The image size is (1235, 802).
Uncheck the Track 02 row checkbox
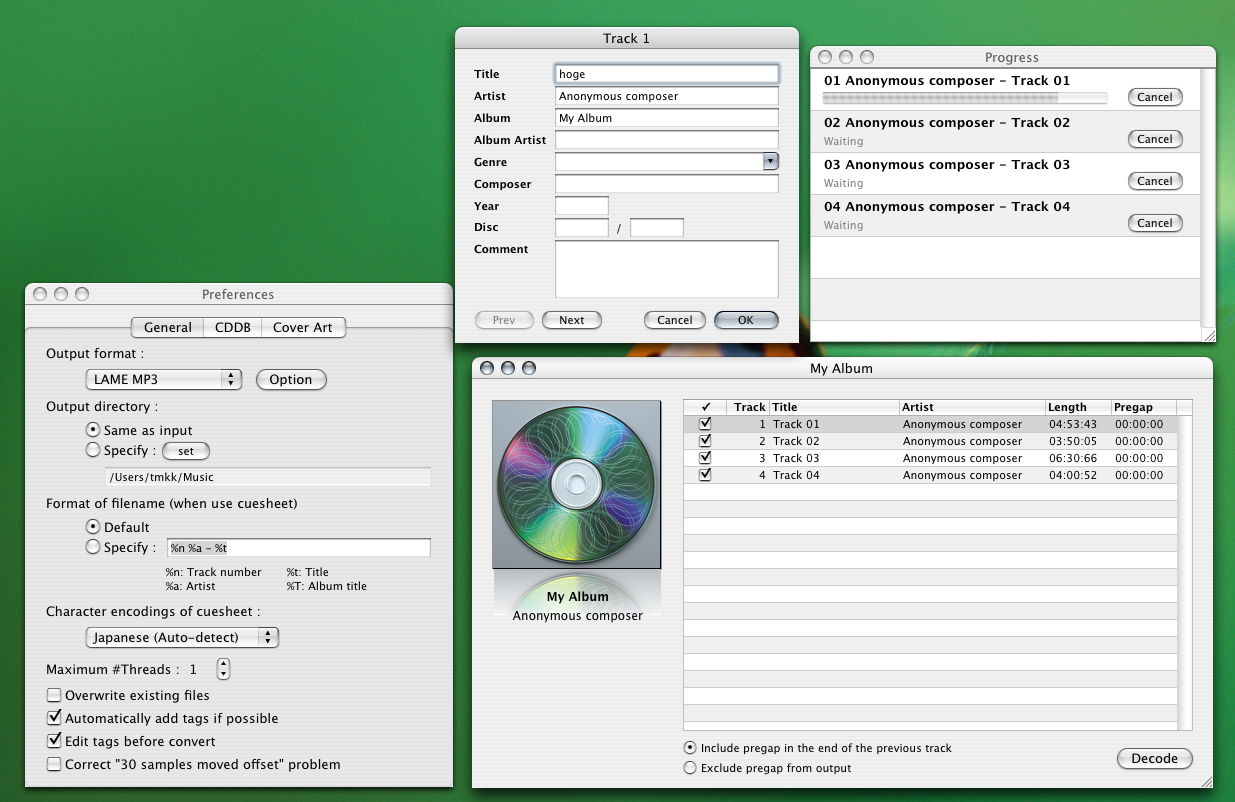point(705,440)
